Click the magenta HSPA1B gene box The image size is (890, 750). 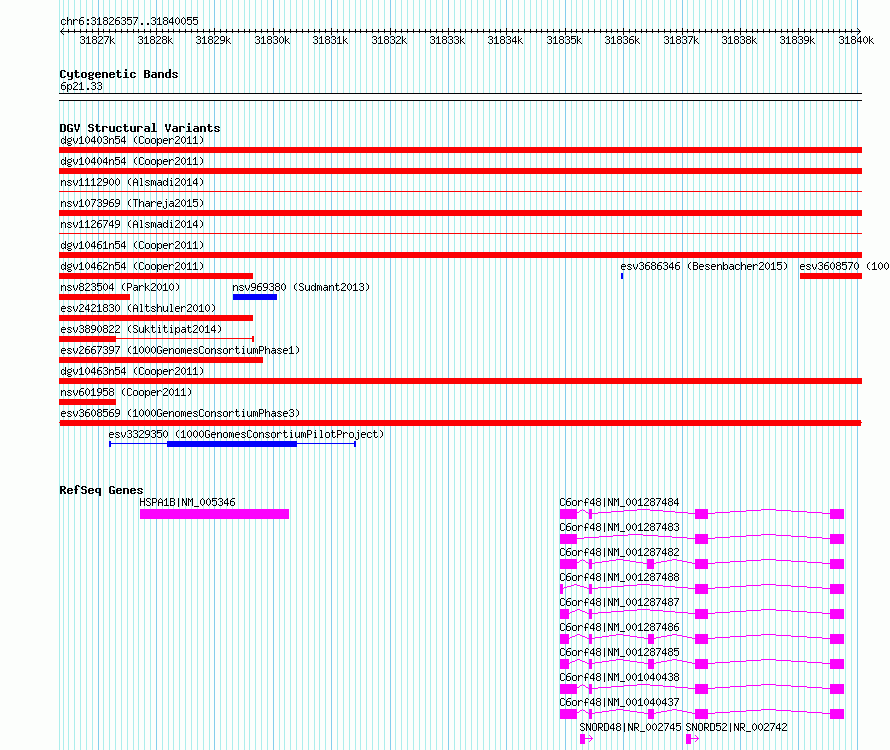point(215,514)
